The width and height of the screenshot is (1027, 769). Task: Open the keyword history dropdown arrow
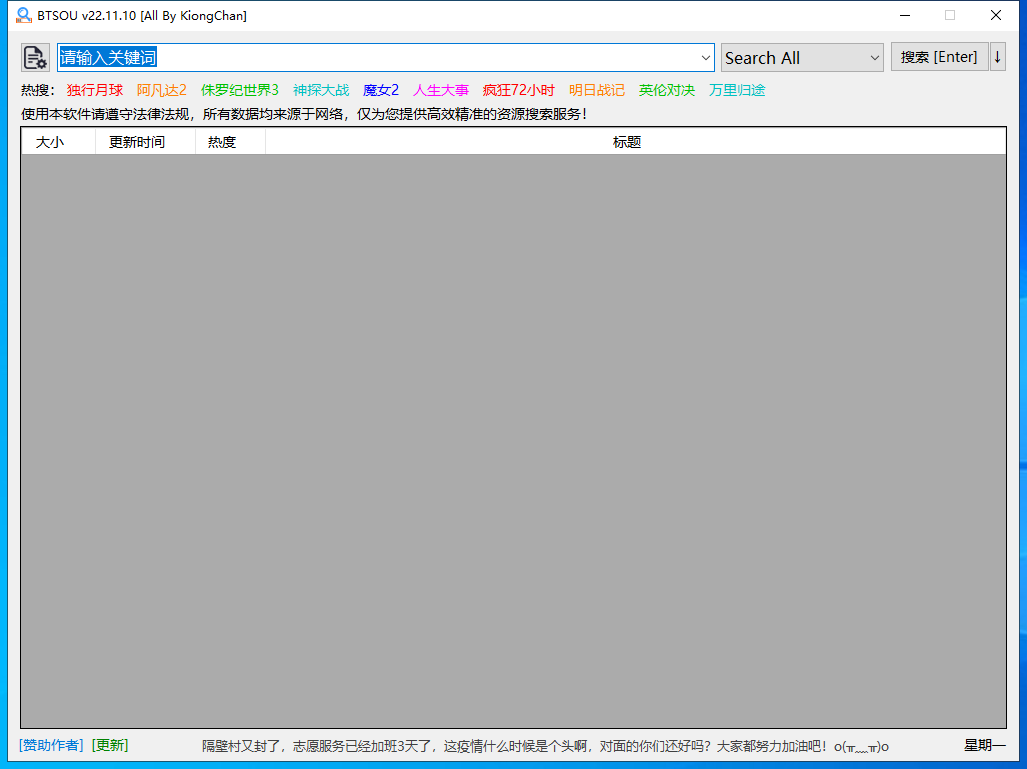705,57
